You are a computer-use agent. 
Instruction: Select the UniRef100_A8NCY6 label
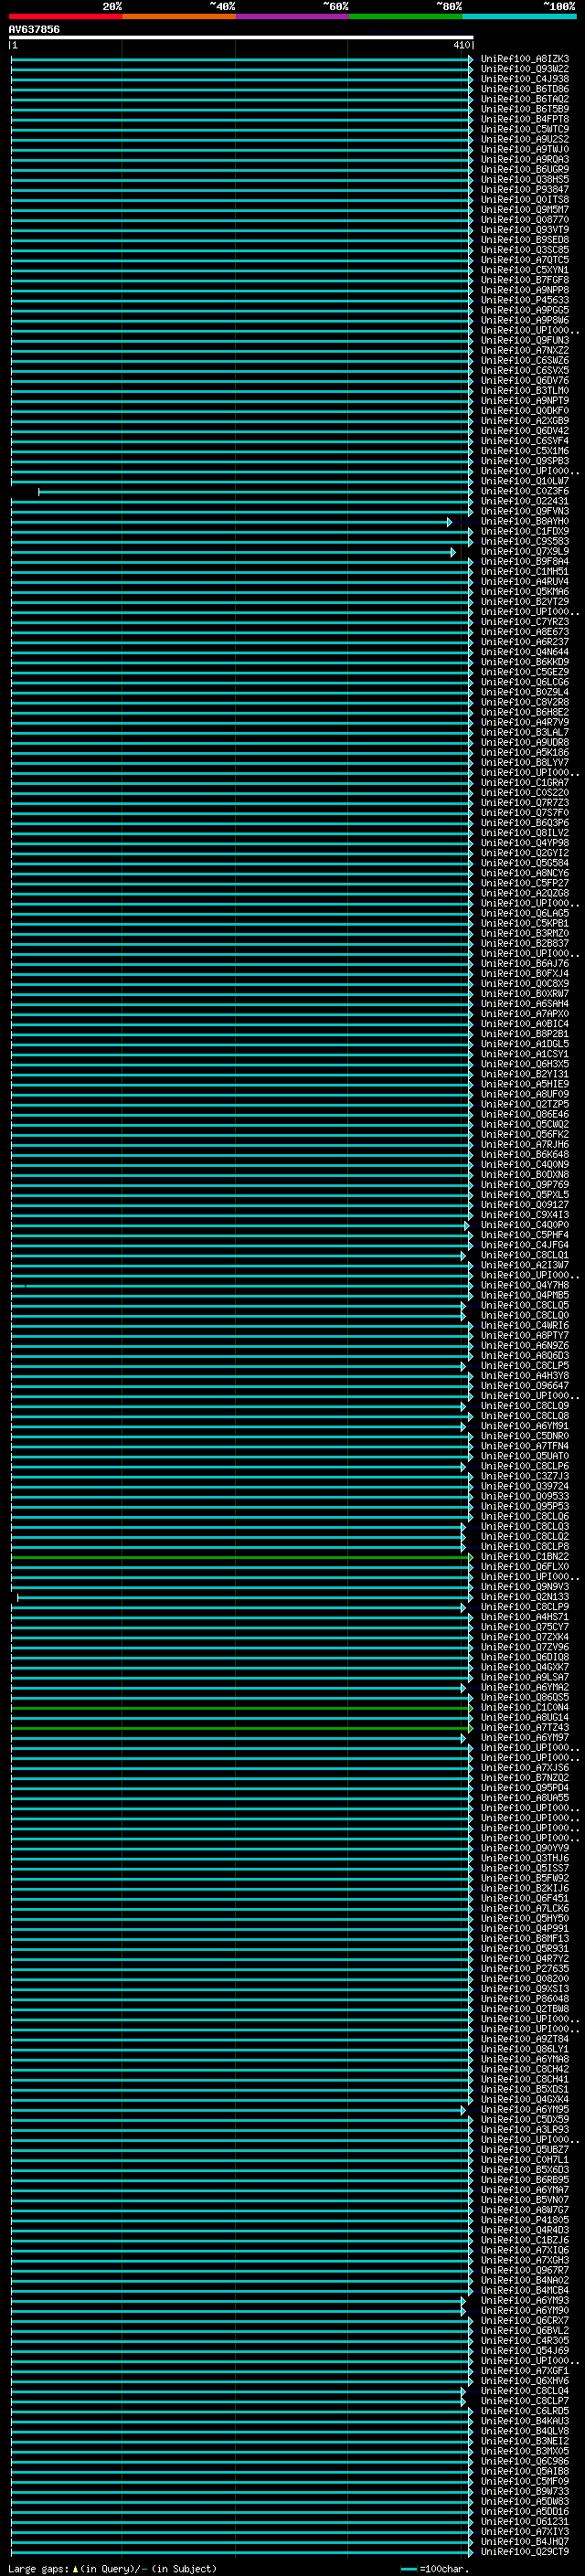tap(524, 873)
